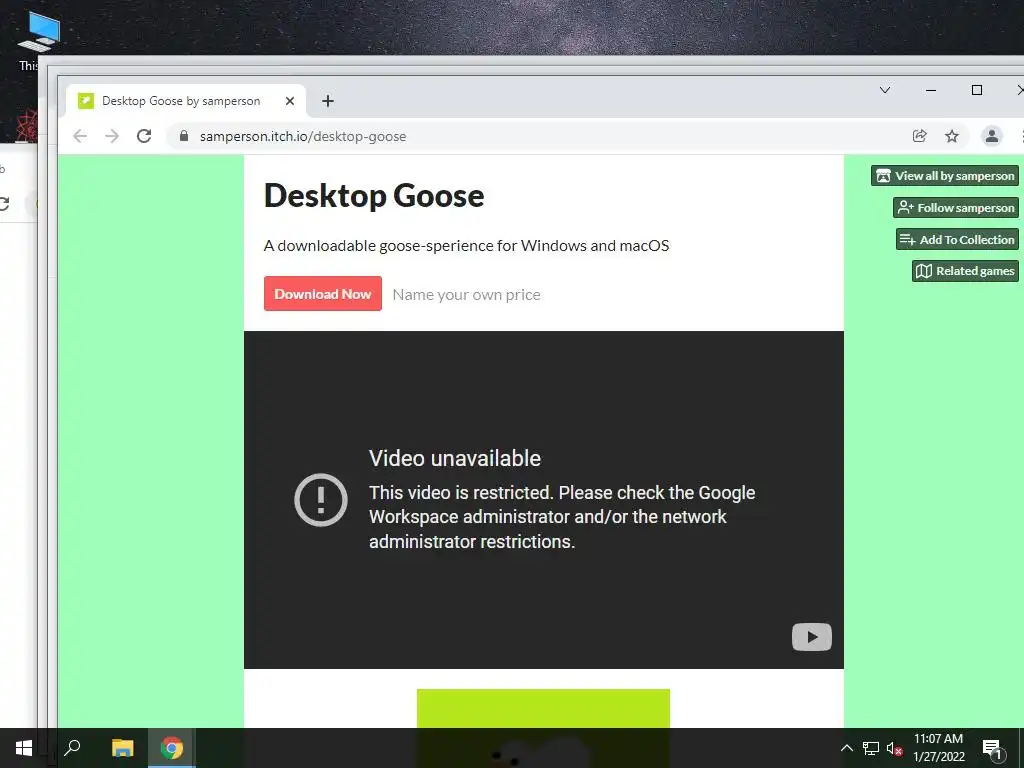The width and height of the screenshot is (1024, 768).
Task: Bookmark this page with star icon
Action: [x=952, y=136]
